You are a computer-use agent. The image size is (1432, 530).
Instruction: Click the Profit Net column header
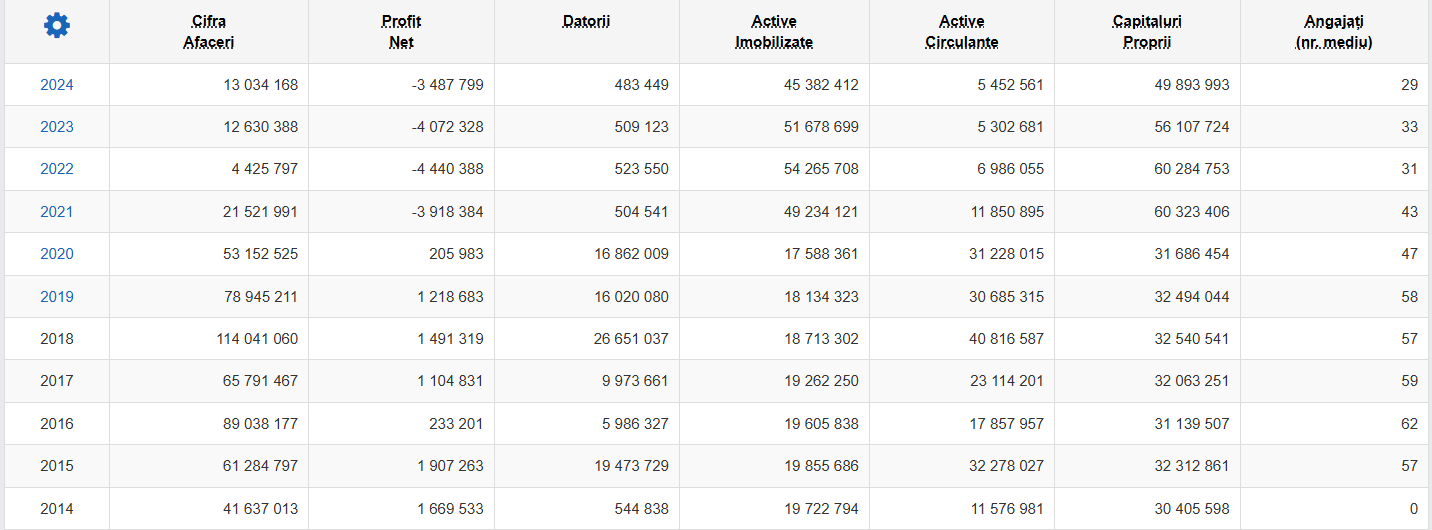coord(401,32)
